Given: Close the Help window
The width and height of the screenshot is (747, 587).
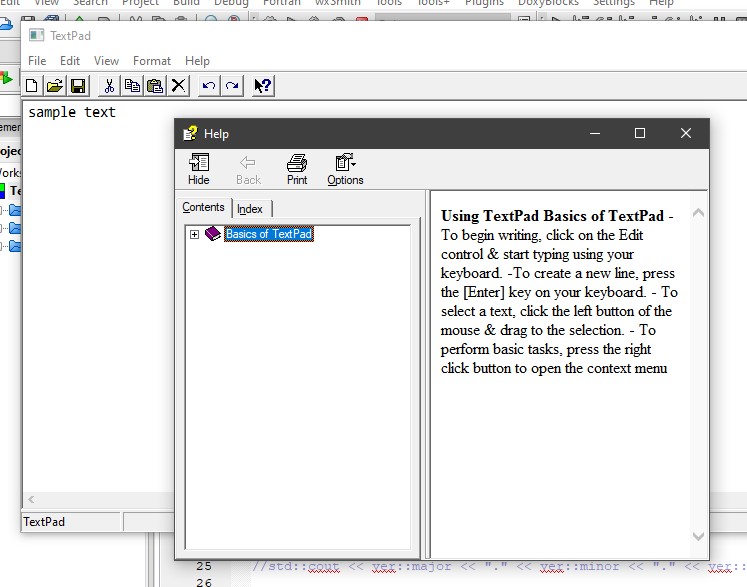Looking at the screenshot, I should (686, 133).
